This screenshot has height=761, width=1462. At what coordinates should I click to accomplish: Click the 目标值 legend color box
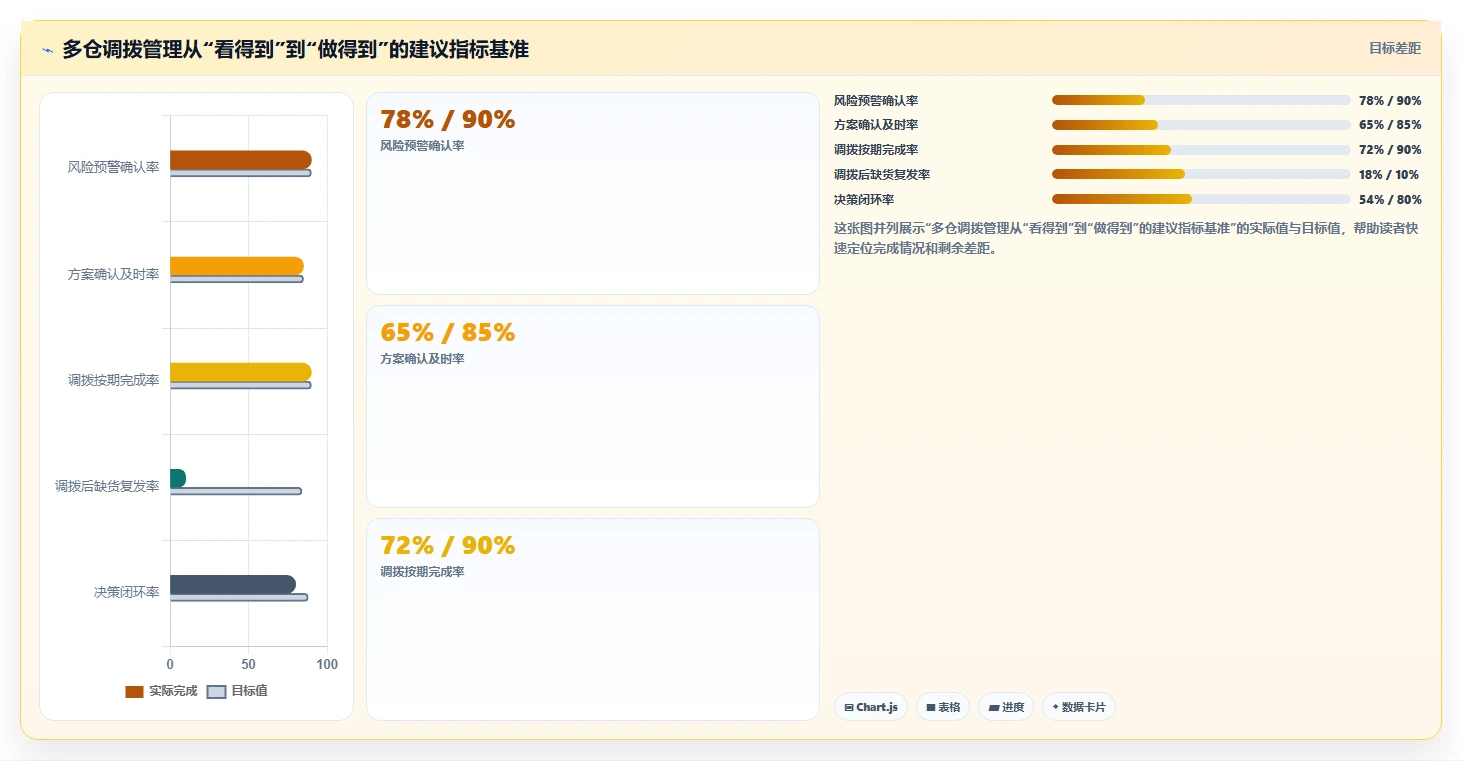coord(216,692)
